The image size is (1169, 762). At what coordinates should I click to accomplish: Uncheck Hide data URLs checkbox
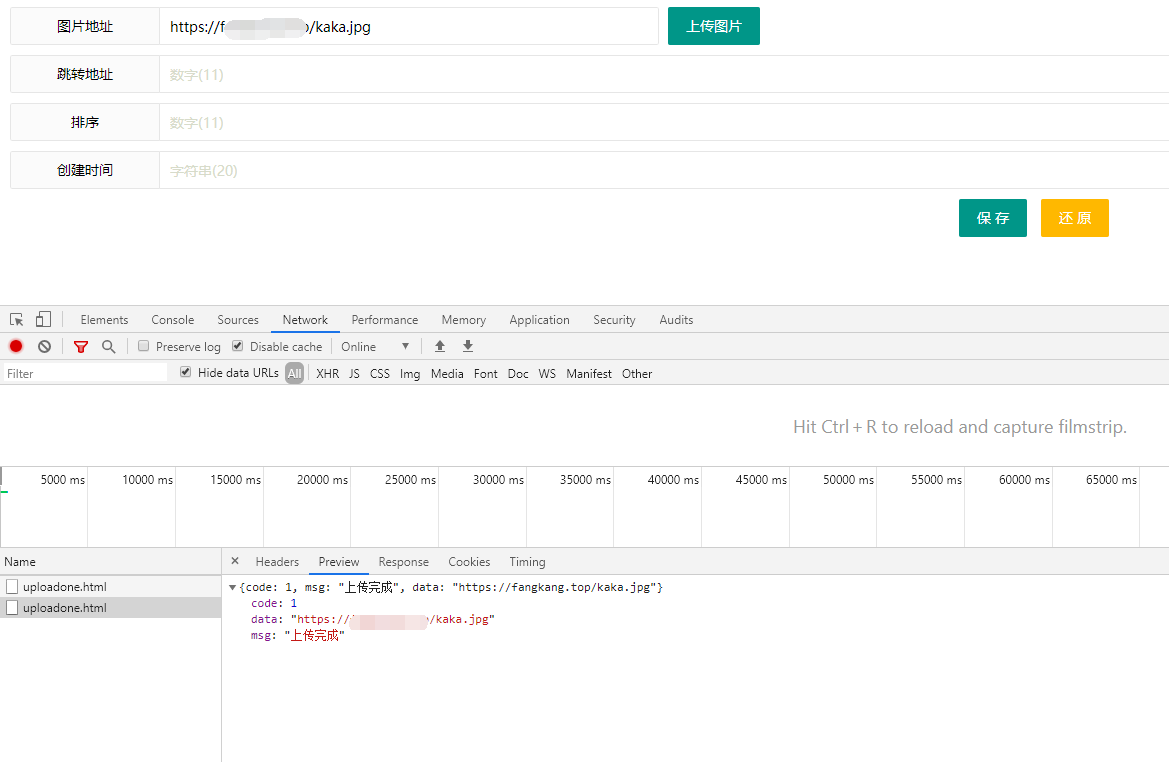click(x=186, y=372)
